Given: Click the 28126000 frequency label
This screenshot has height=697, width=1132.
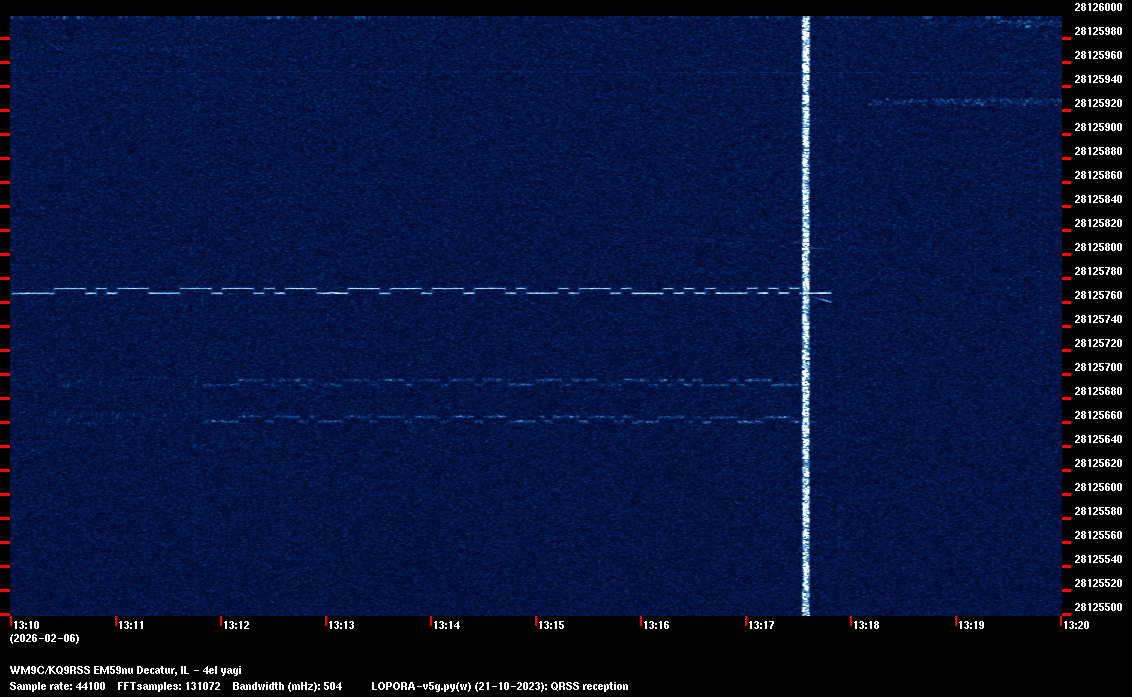Looking at the screenshot, I should [1098, 7].
